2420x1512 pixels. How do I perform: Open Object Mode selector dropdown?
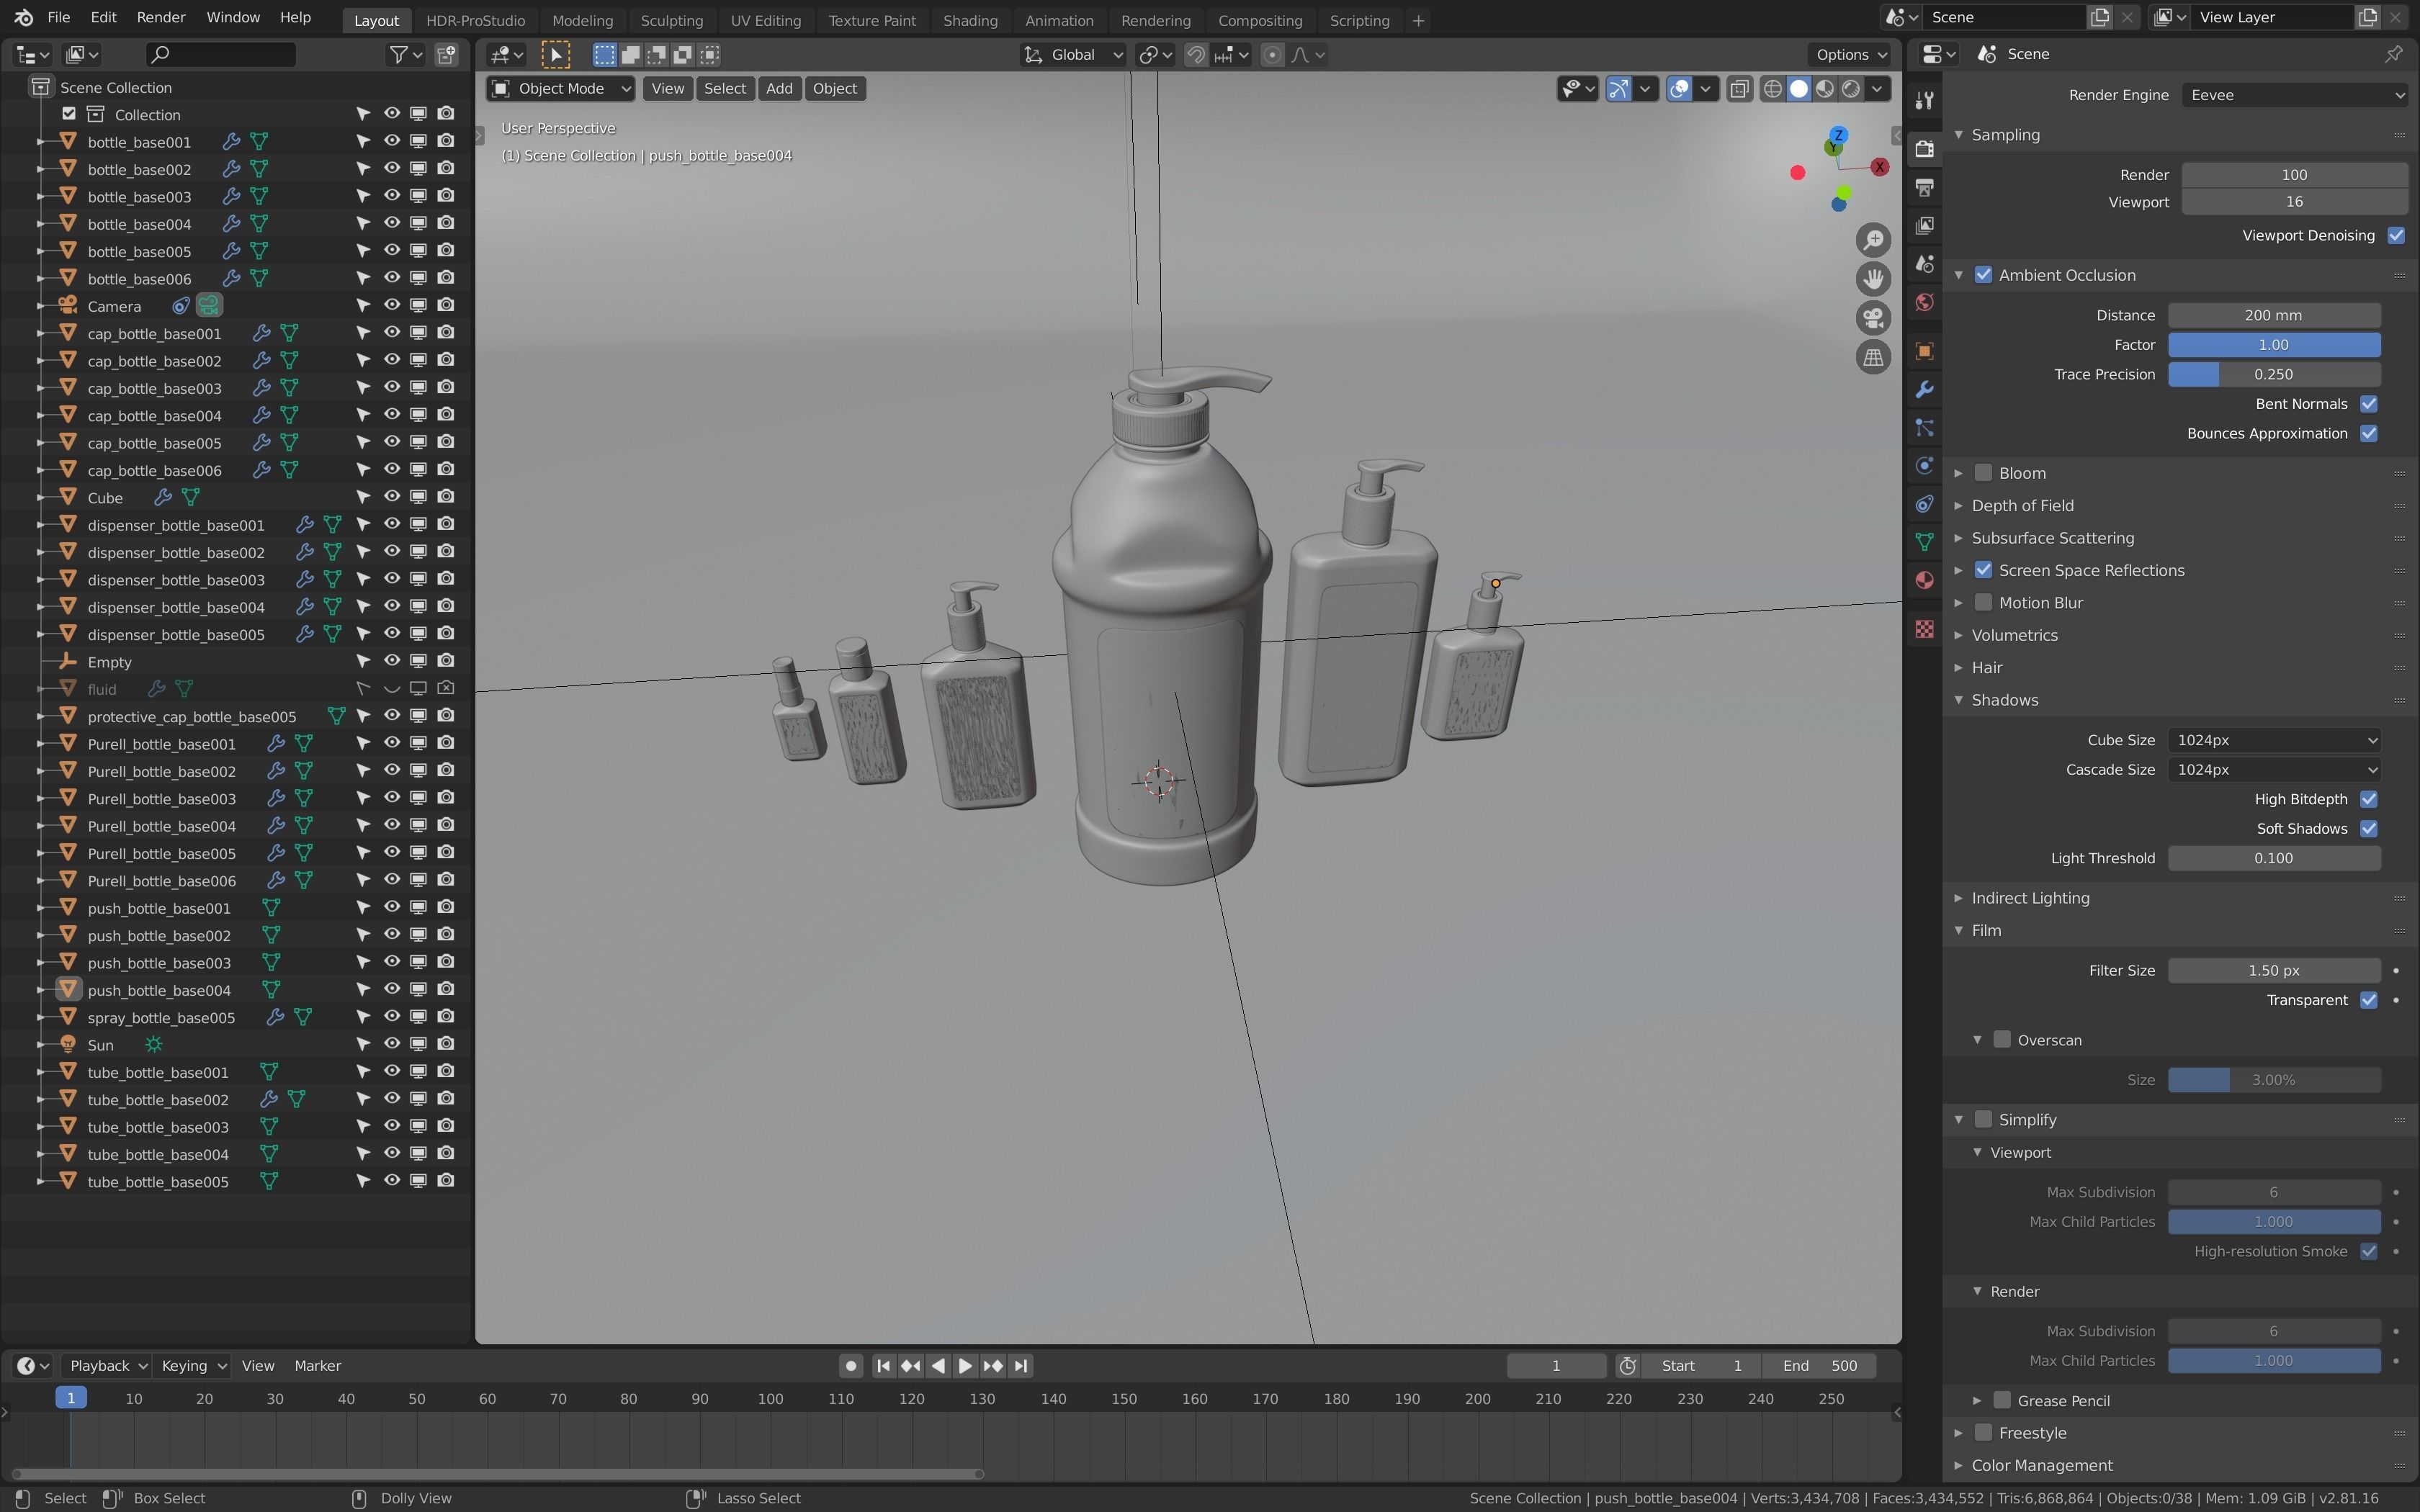[x=561, y=89]
